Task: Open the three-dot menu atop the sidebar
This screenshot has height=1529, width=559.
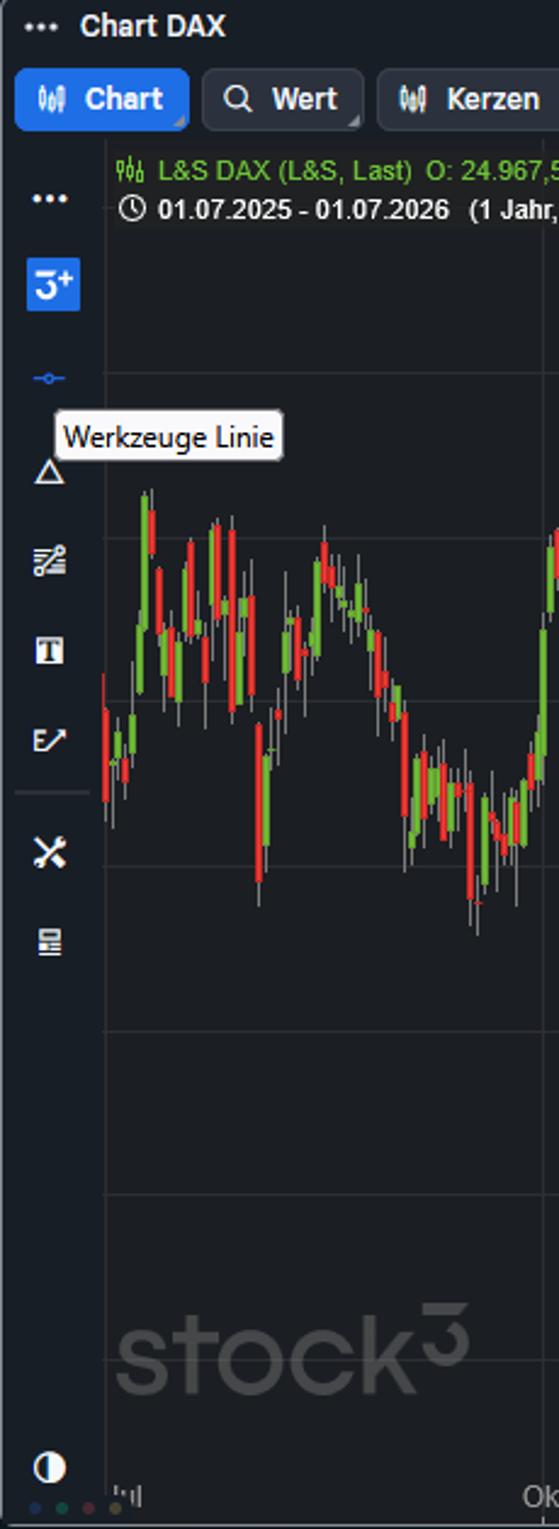Action: tap(50, 199)
